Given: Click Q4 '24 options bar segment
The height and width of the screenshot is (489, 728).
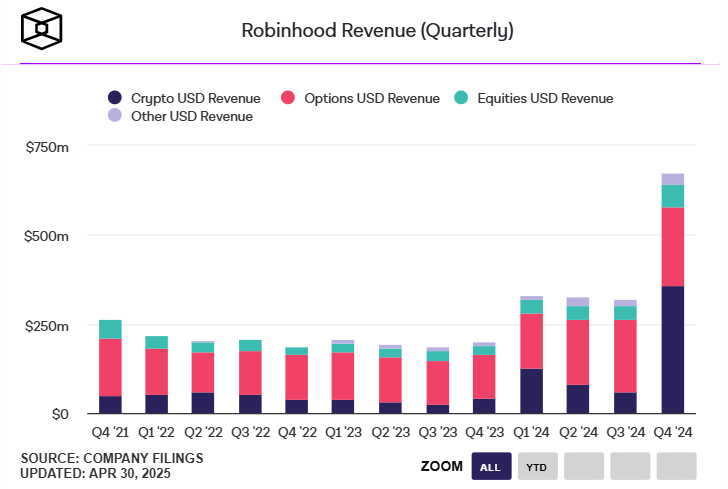Looking at the screenshot, I should pos(672,247).
